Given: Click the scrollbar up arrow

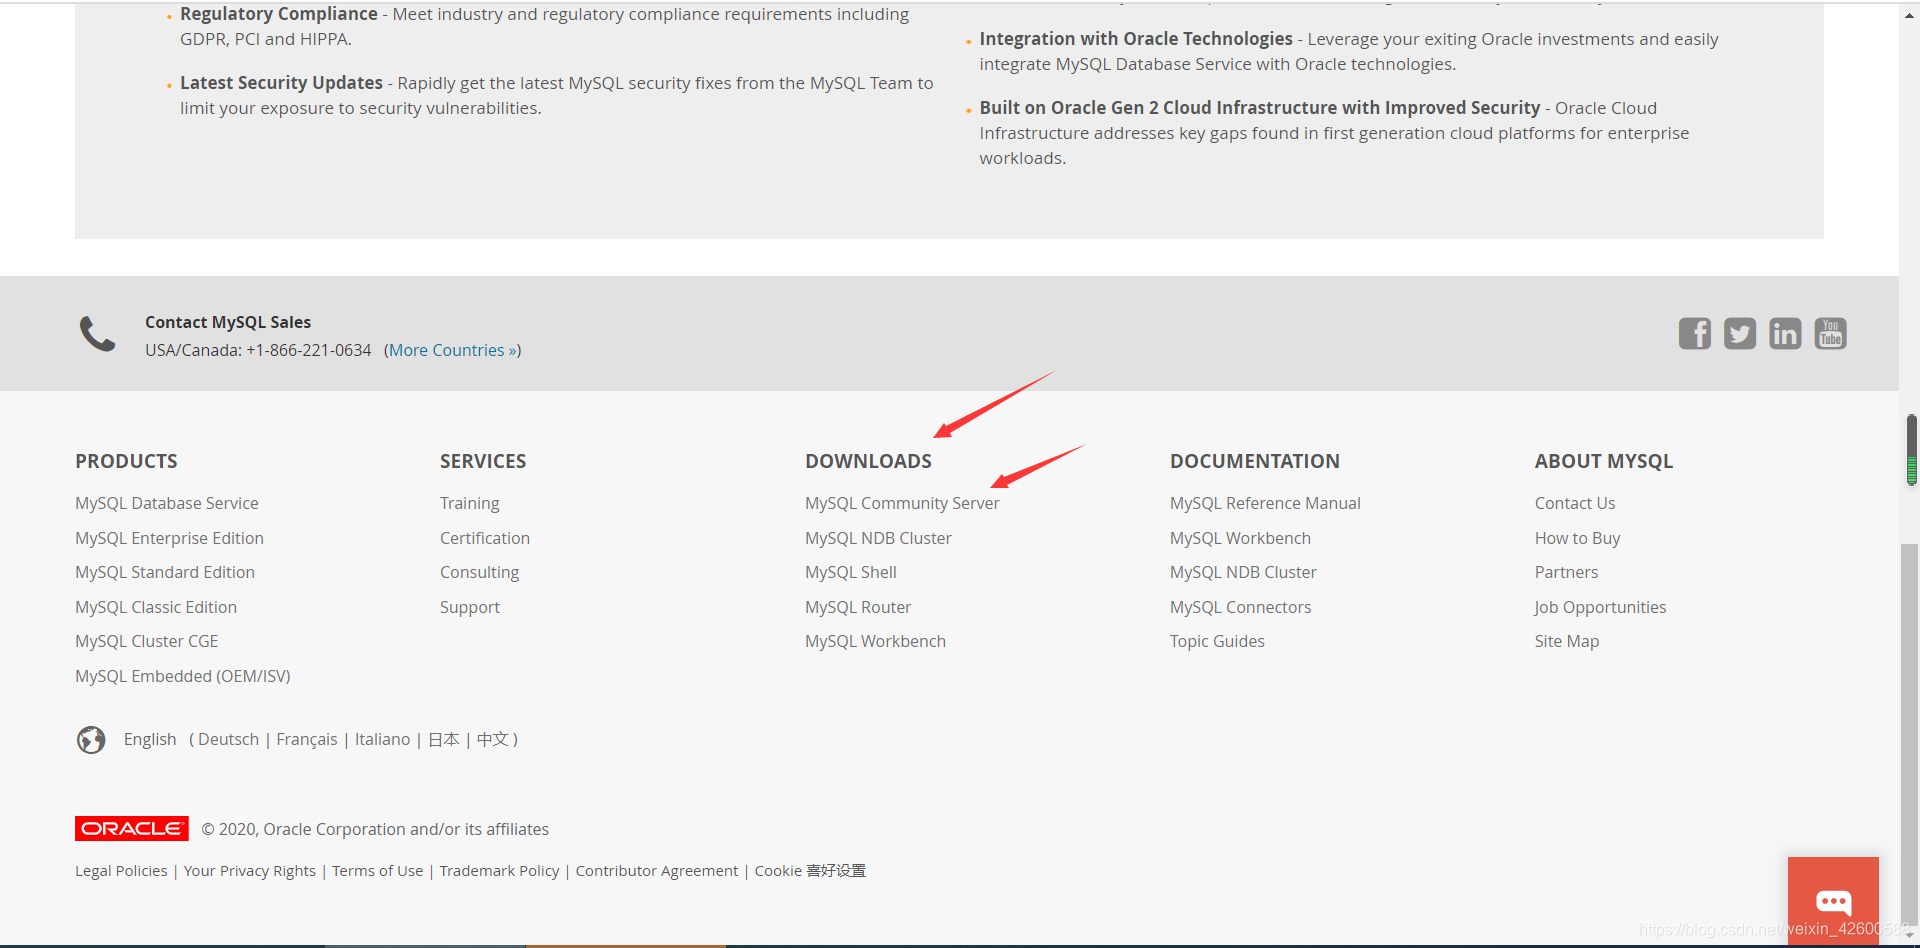Looking at the screenshot, I should pyautogui.click(x=1910, y=14).
